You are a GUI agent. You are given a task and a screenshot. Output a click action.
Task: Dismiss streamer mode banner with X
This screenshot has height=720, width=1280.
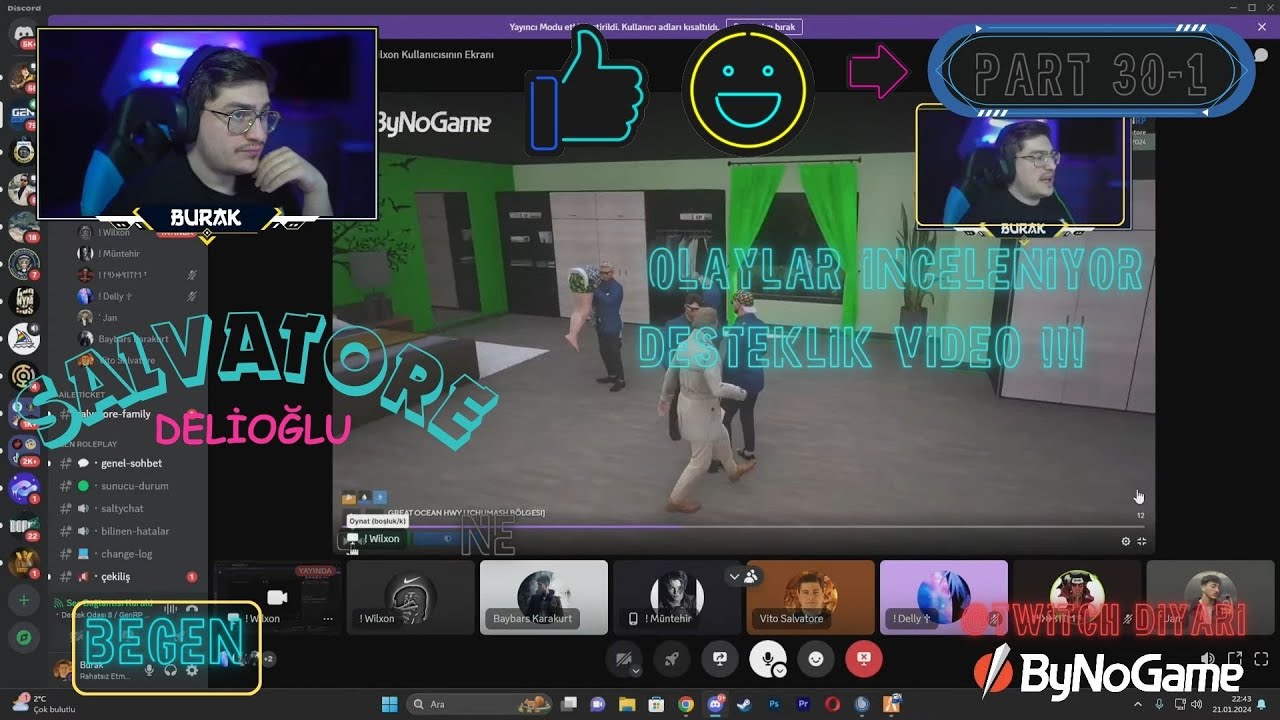(1261, 27)
